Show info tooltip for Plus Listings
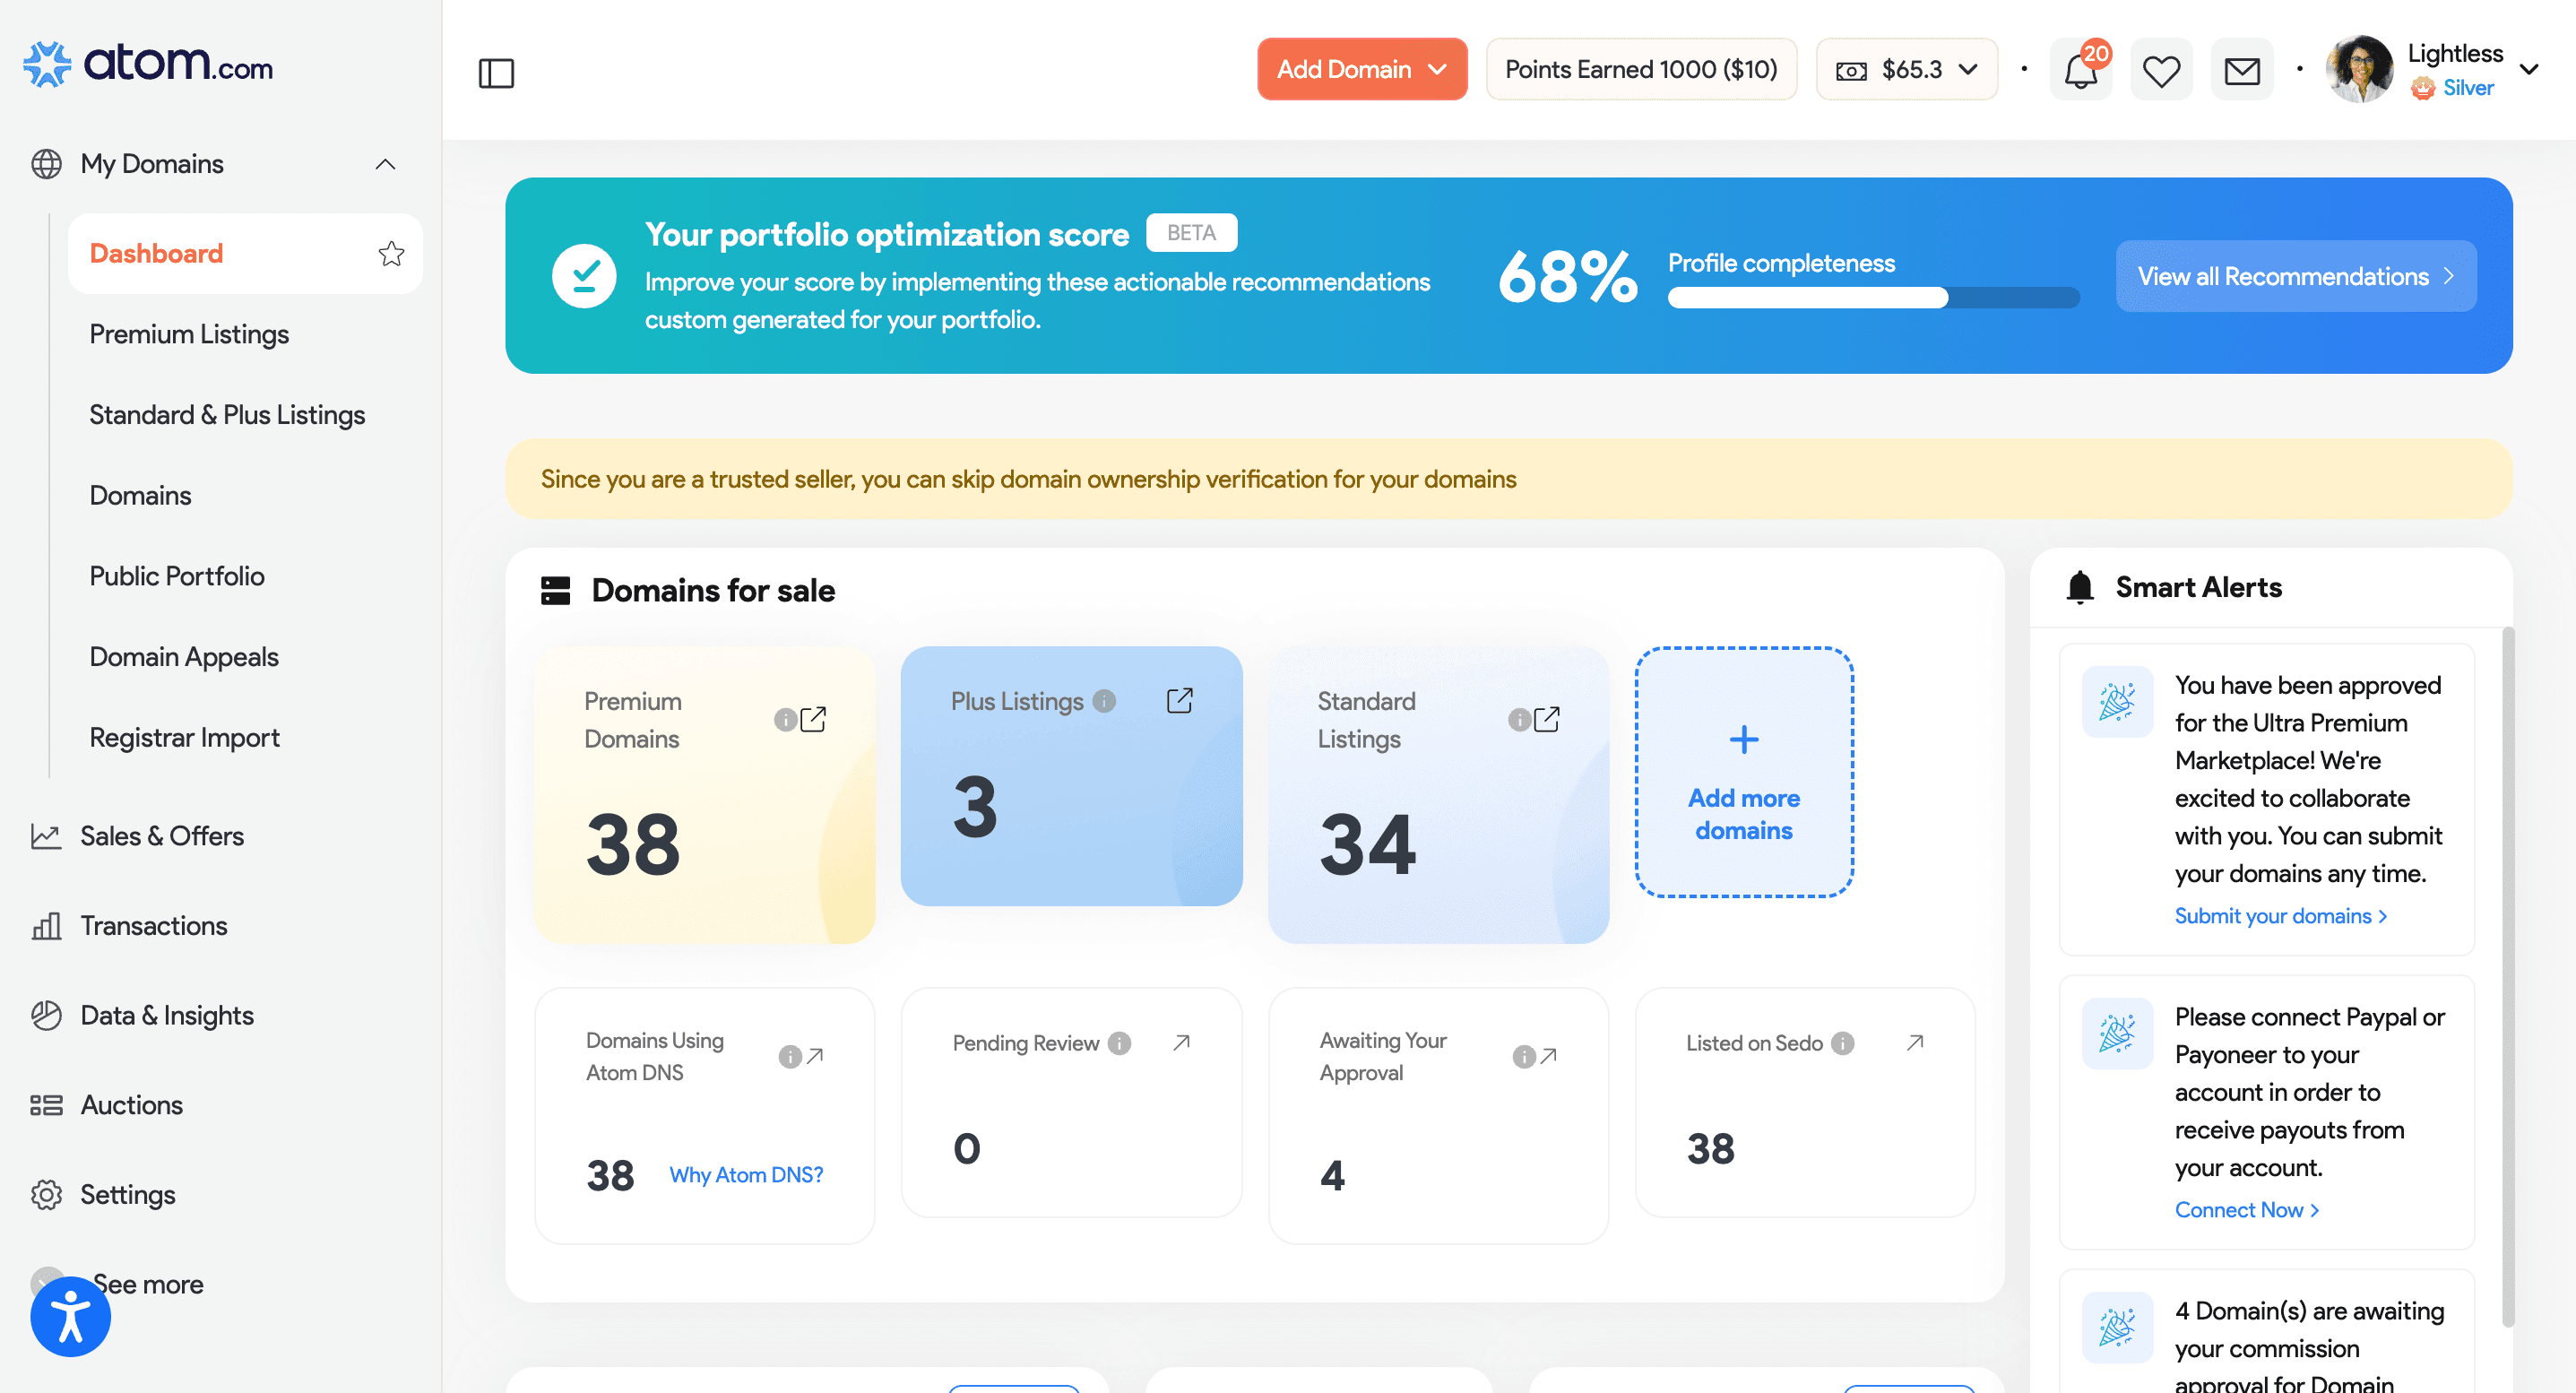 pyautogui.click(x=1104, y=701)
